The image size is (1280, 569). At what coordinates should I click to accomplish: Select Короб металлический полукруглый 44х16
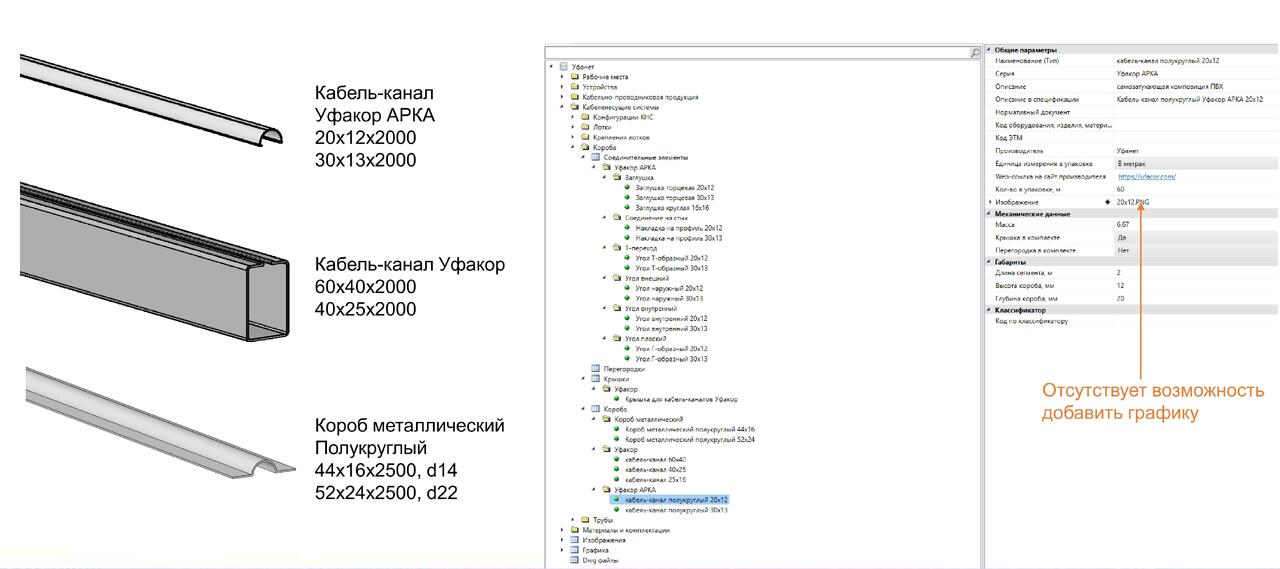point(689,429)
